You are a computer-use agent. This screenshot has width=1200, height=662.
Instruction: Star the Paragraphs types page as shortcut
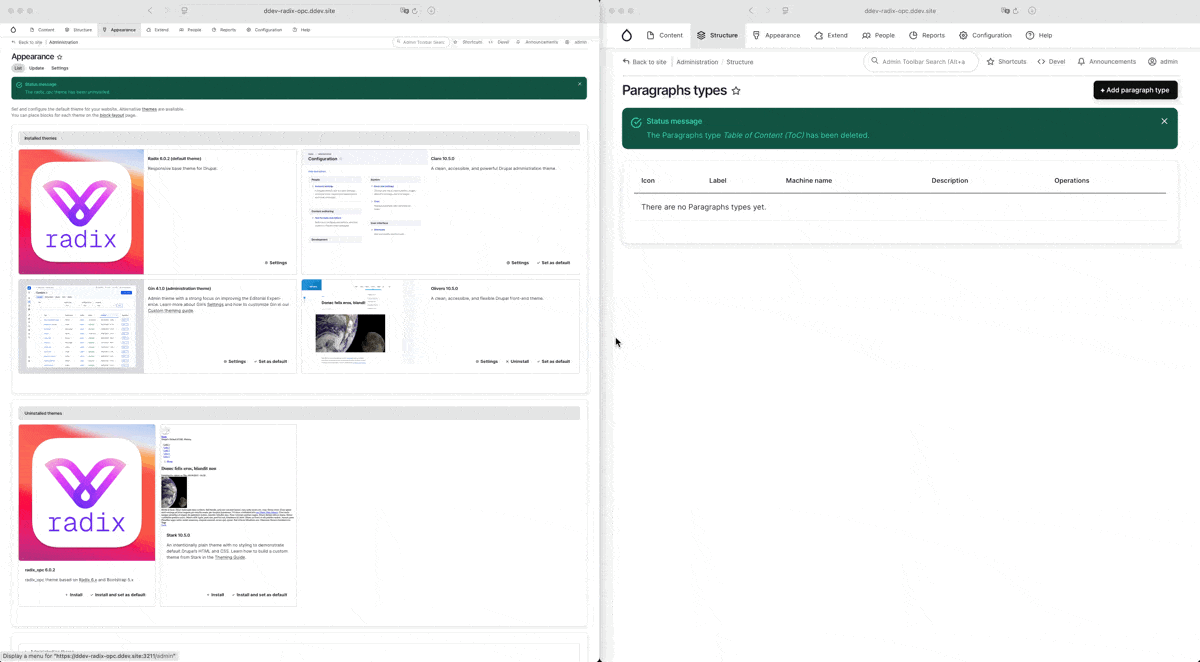coord(736,91)
